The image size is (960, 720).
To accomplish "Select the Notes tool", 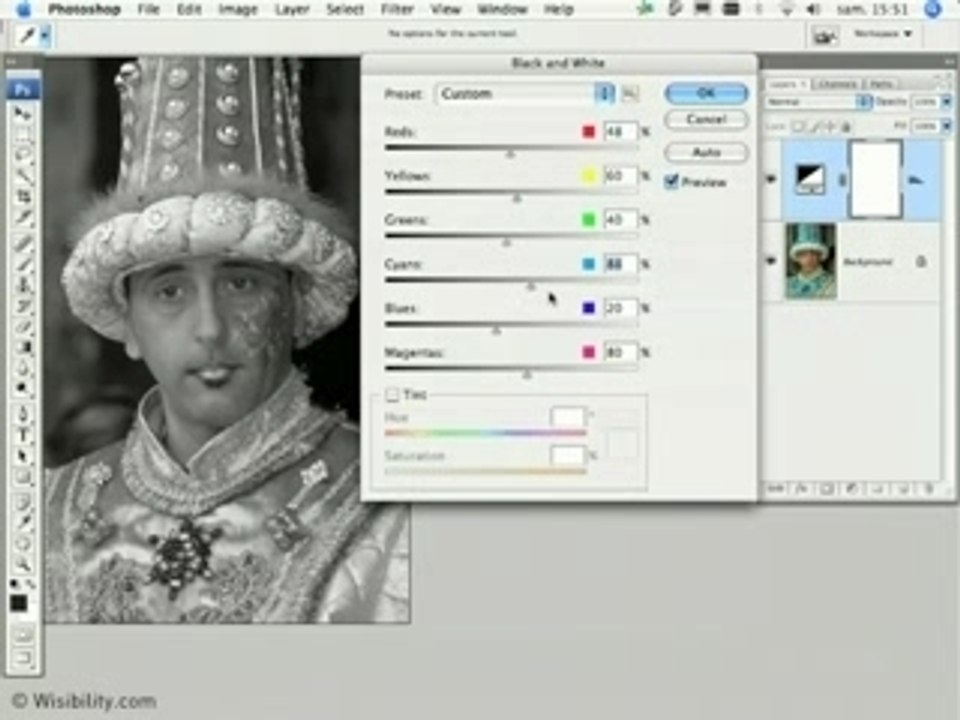I will 23,503.
